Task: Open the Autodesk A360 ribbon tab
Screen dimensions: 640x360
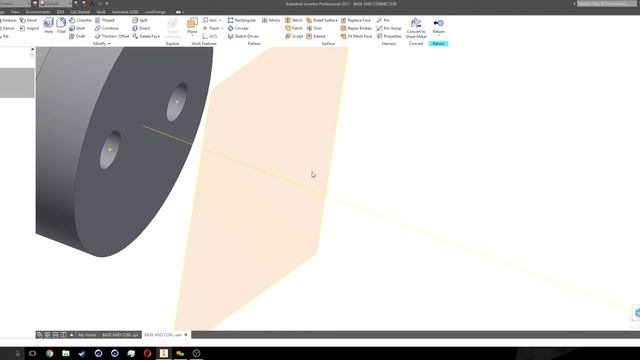Action: coord(125,12)
